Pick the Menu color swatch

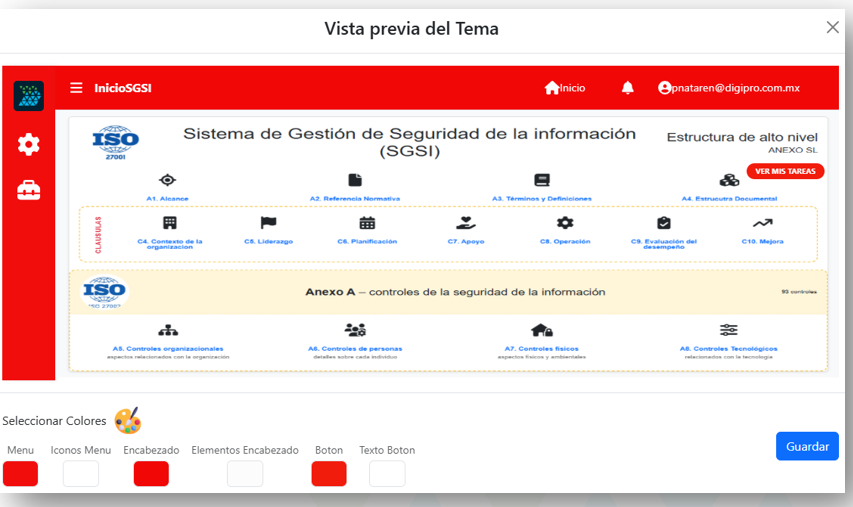tap(21, 474)
